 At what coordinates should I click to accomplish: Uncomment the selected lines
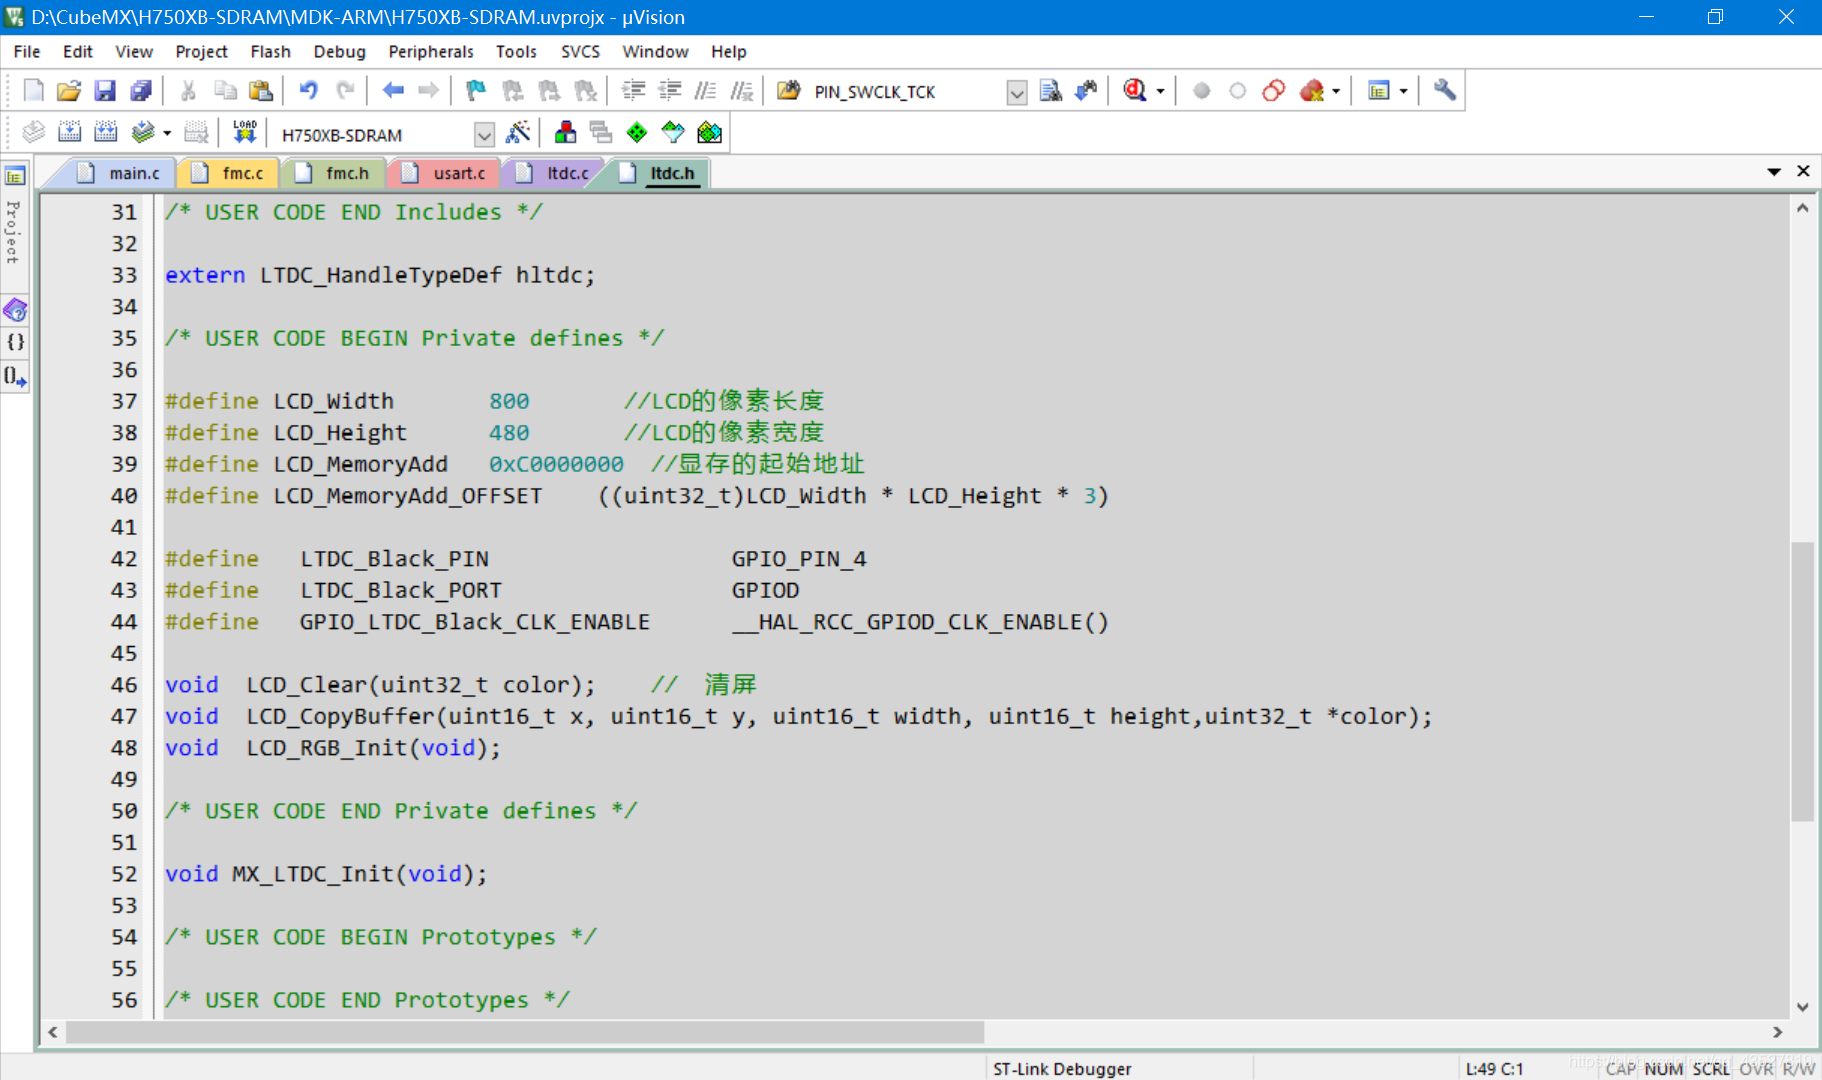tap(741, 91)
